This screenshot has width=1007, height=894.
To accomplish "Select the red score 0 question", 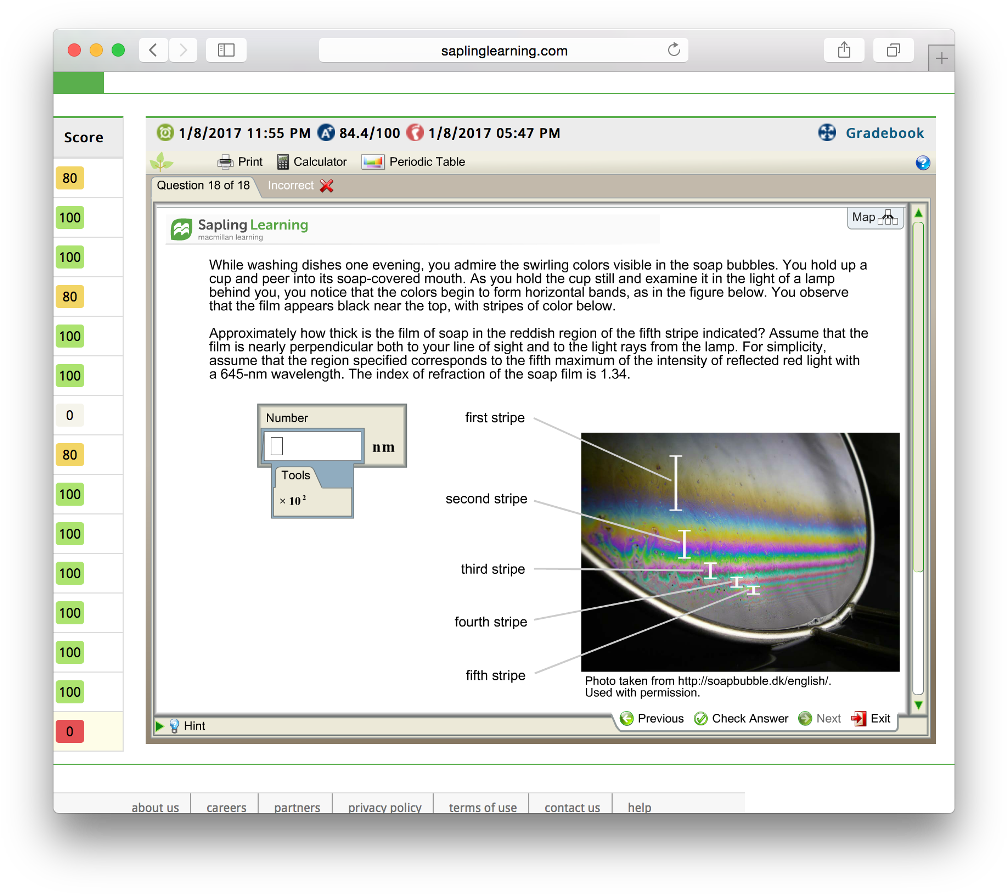I will [x=69, y=731].
